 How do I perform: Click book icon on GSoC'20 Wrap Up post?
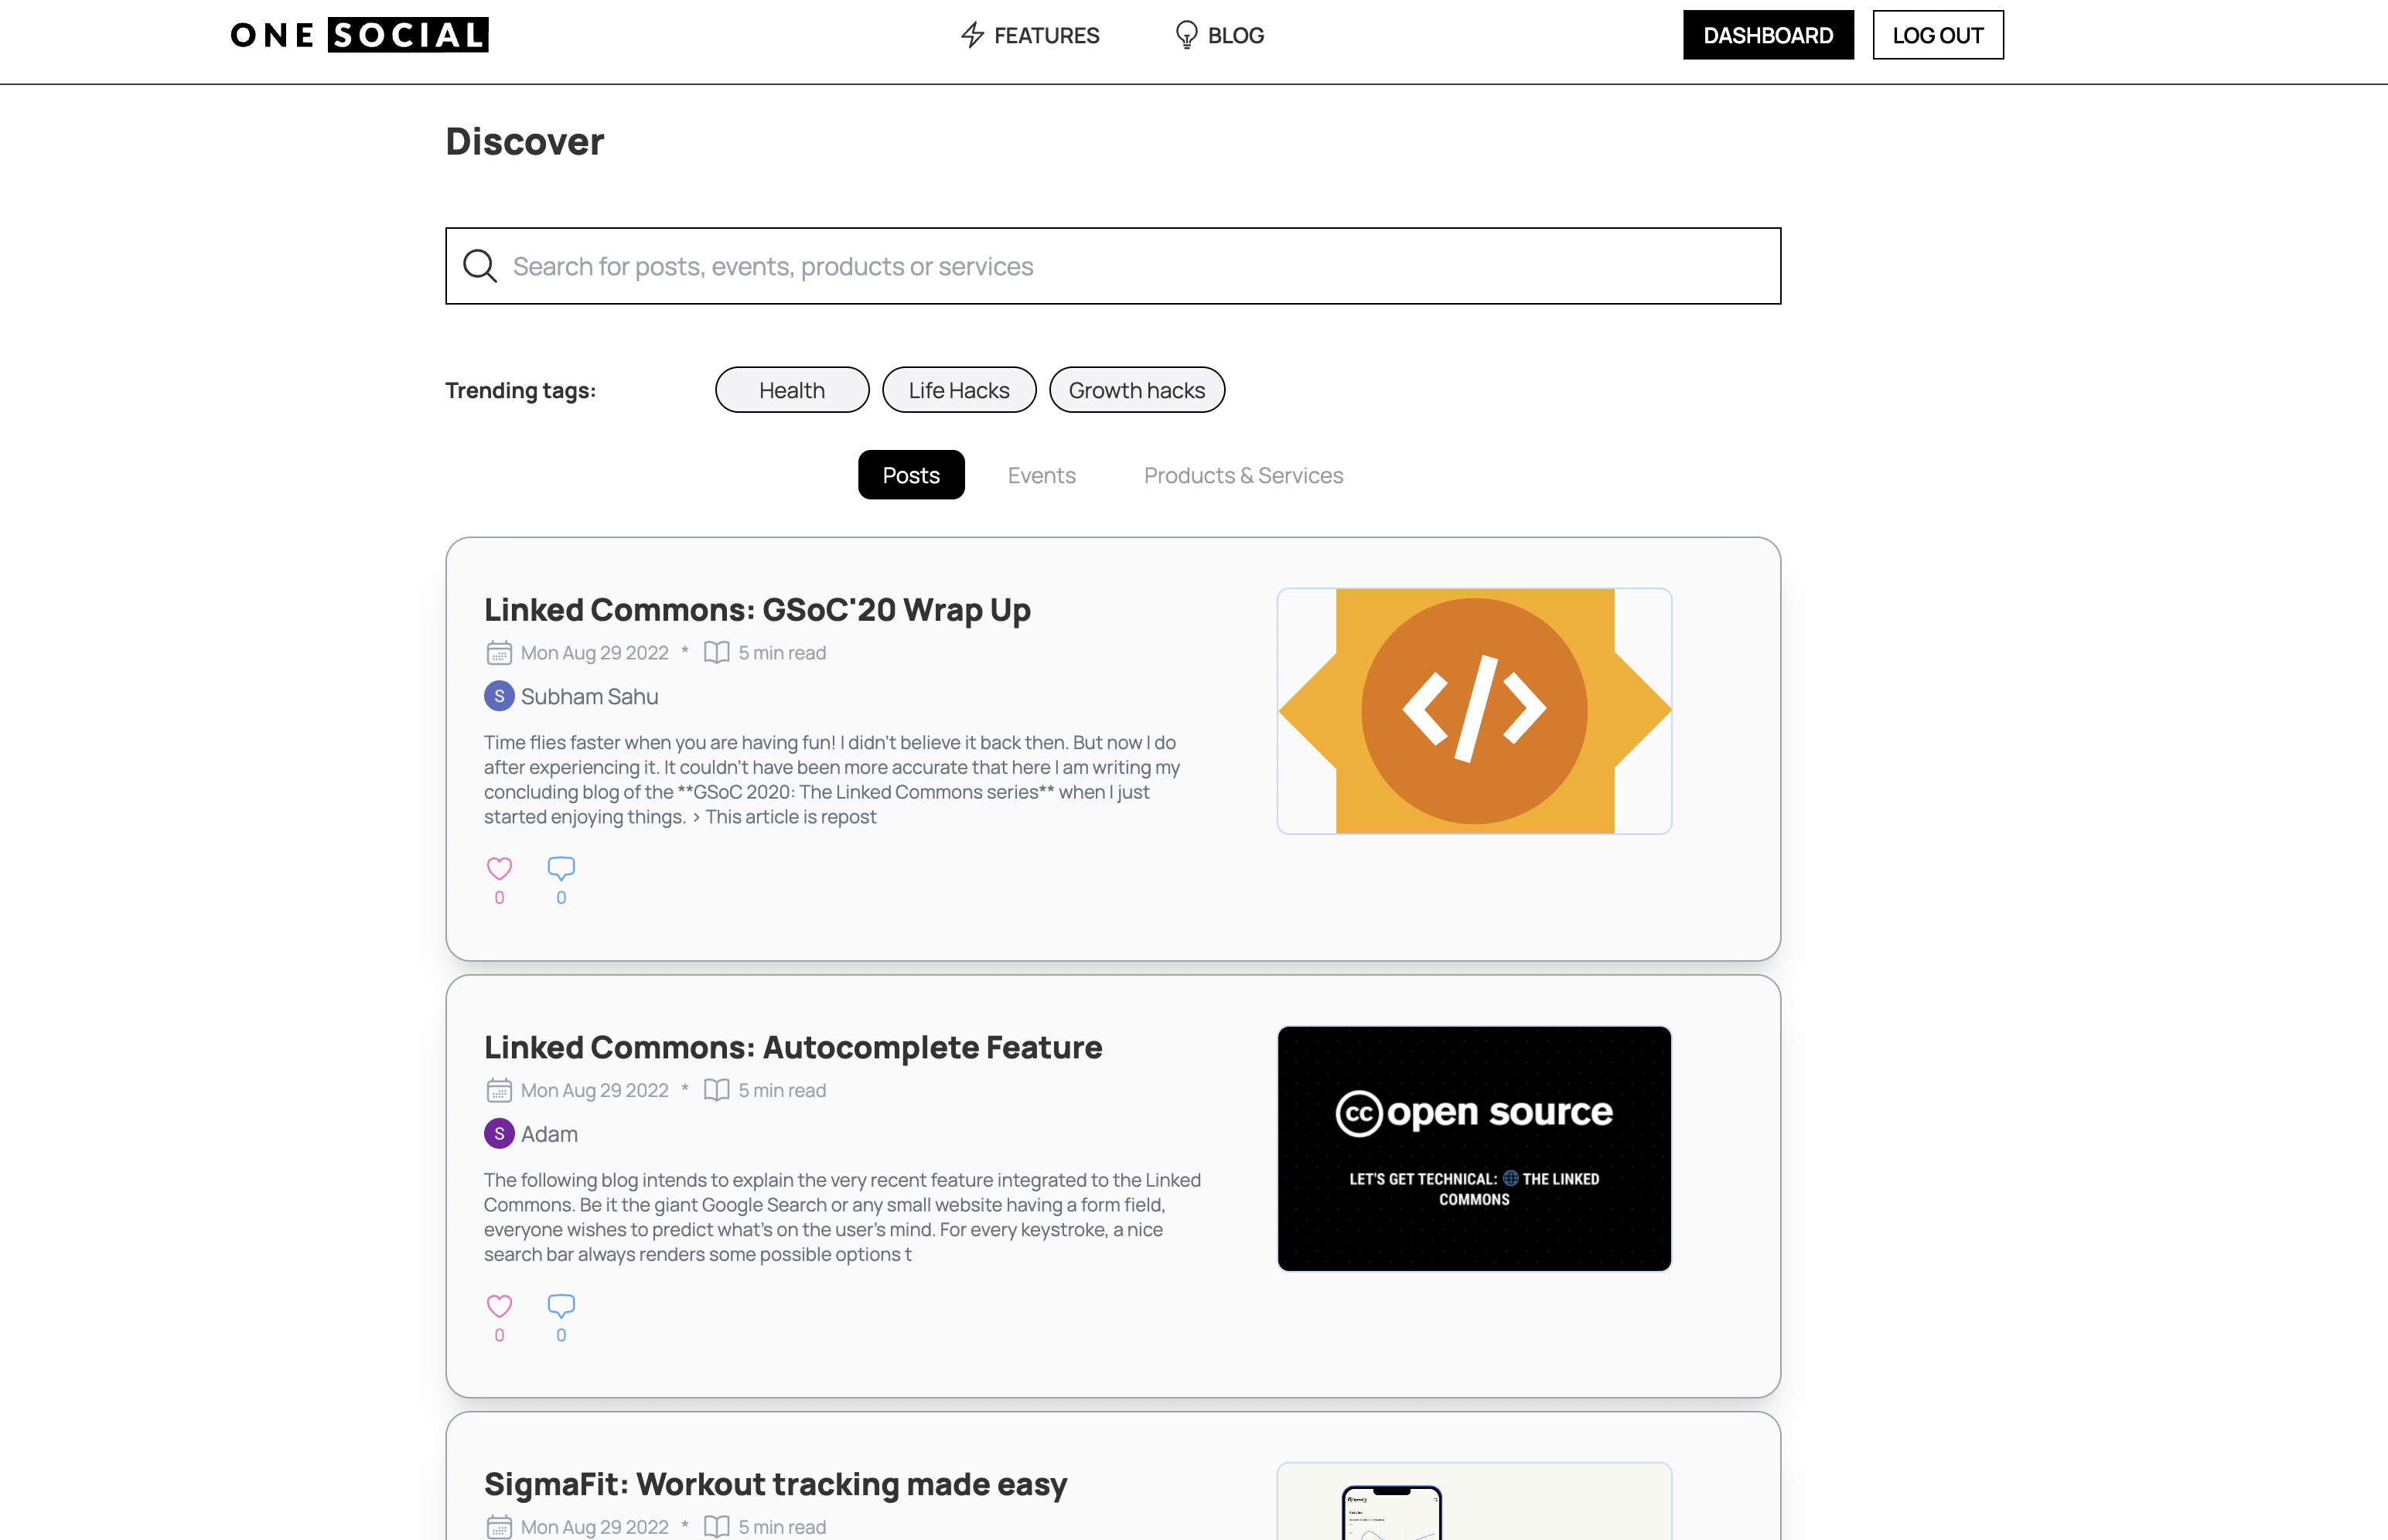click(716, 653)
